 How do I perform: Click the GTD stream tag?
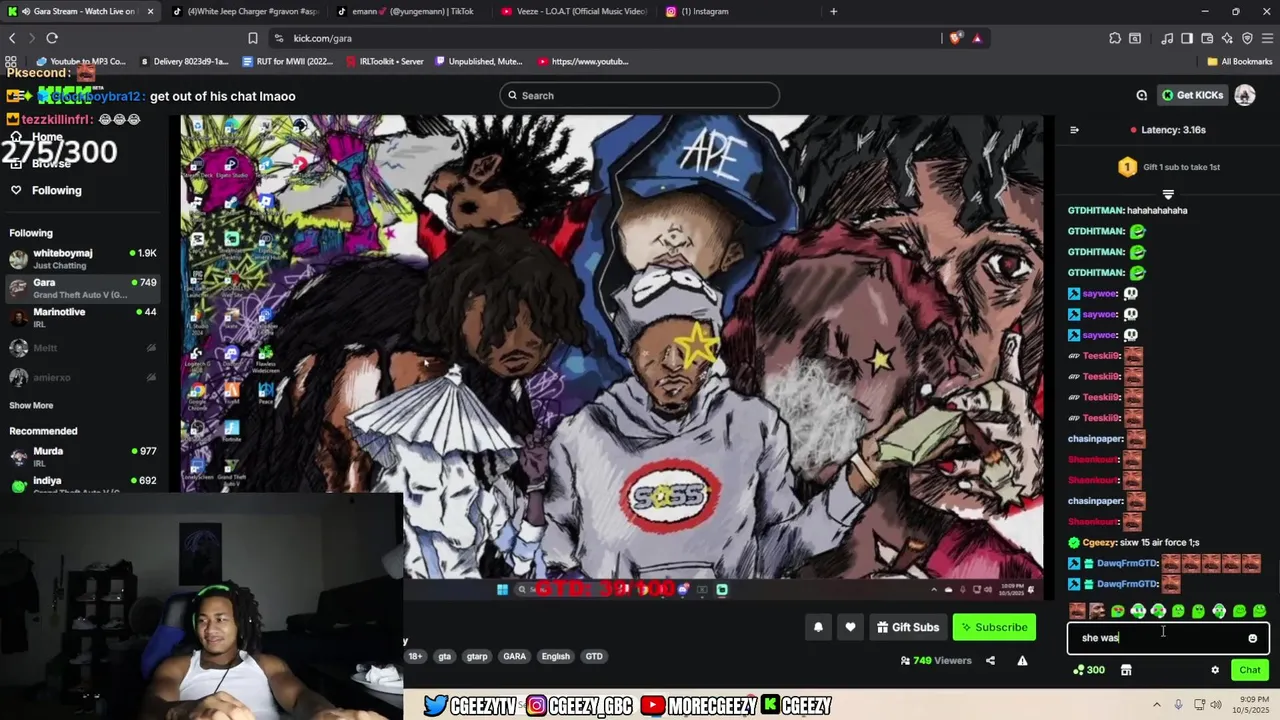tap(594, 656)
